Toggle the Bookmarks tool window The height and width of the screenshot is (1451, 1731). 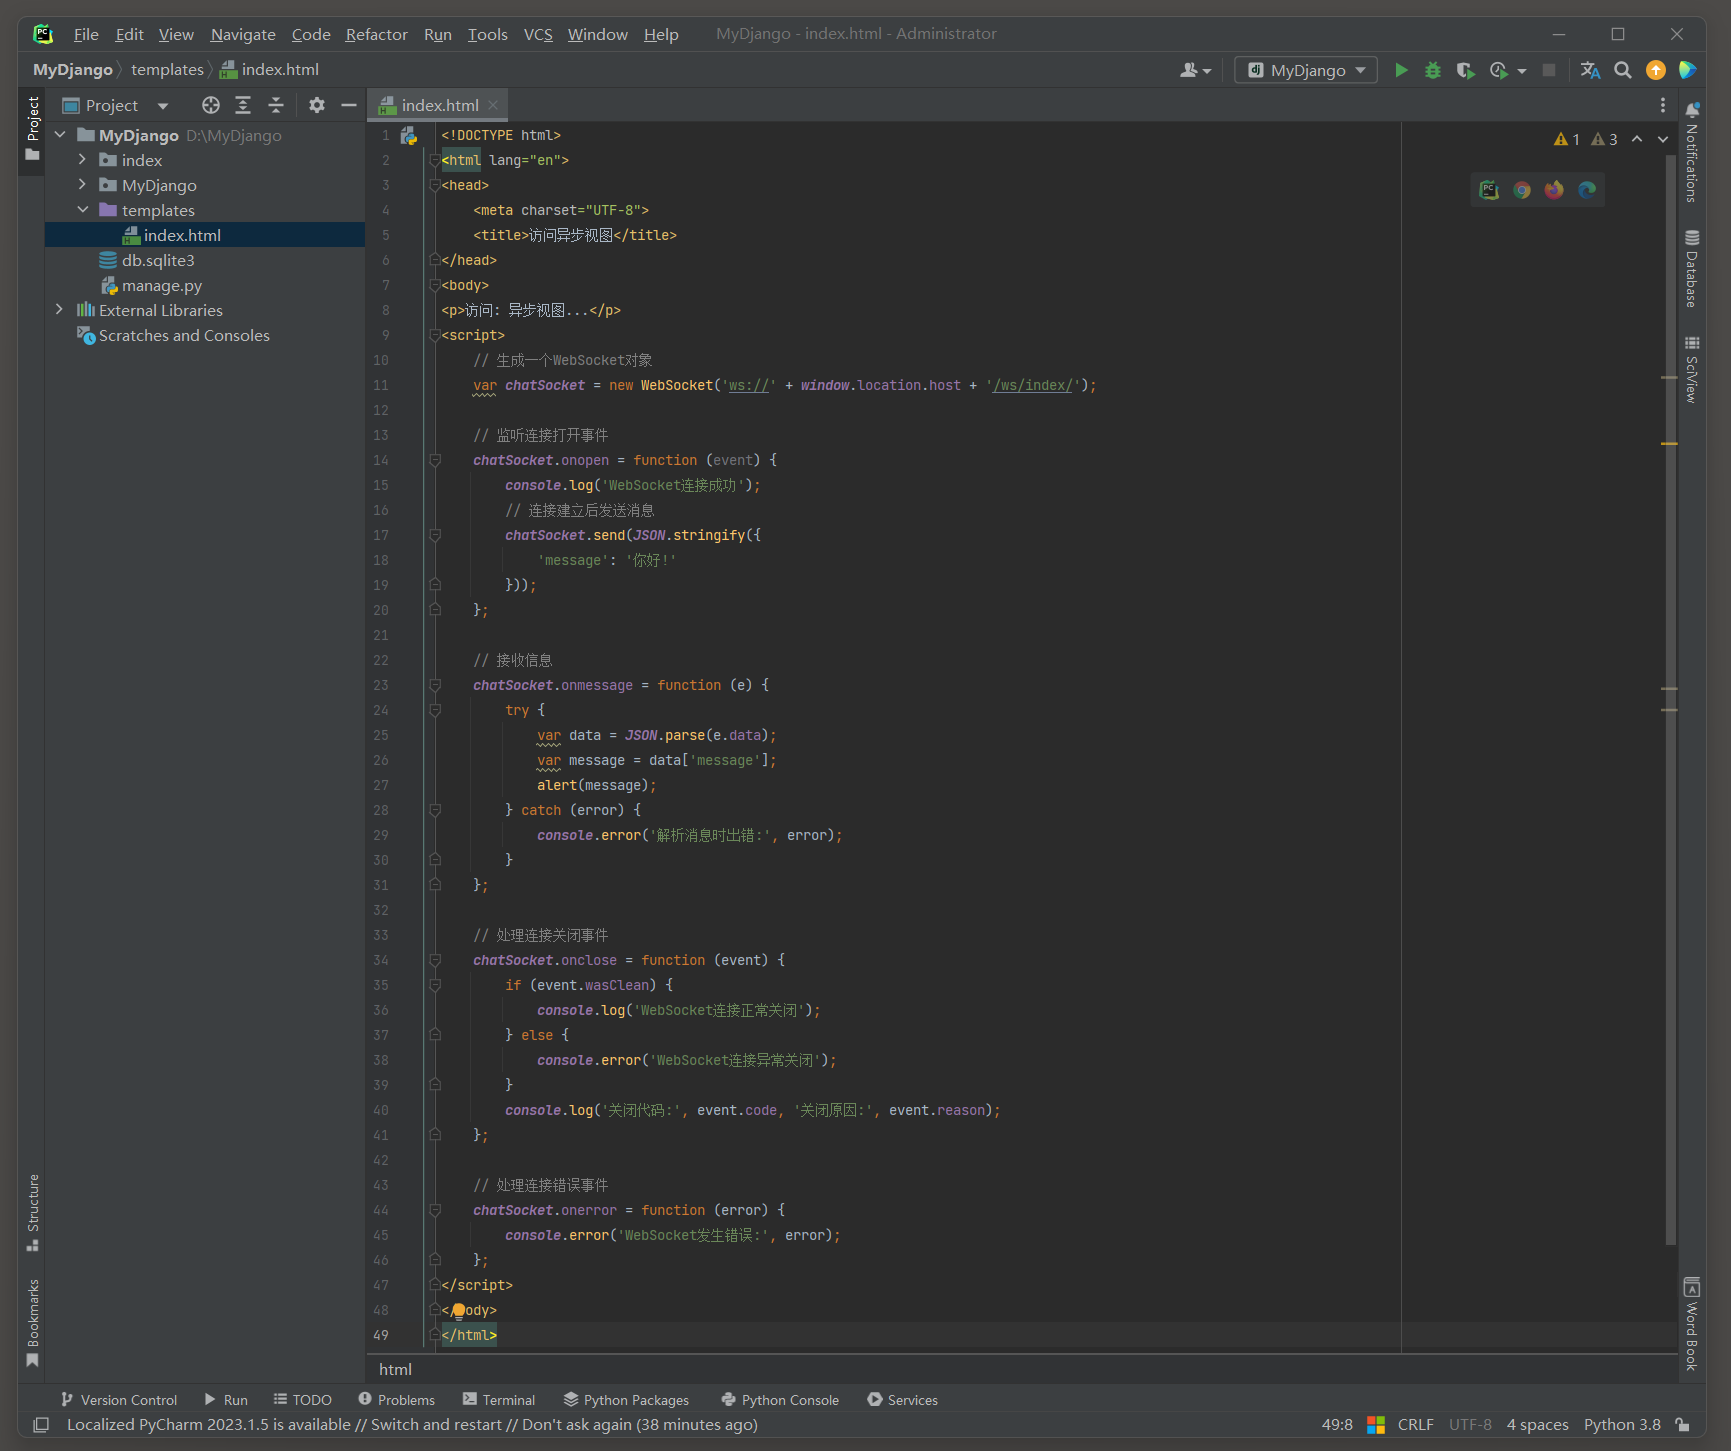pyautogui.click(x=33, y=1322)
